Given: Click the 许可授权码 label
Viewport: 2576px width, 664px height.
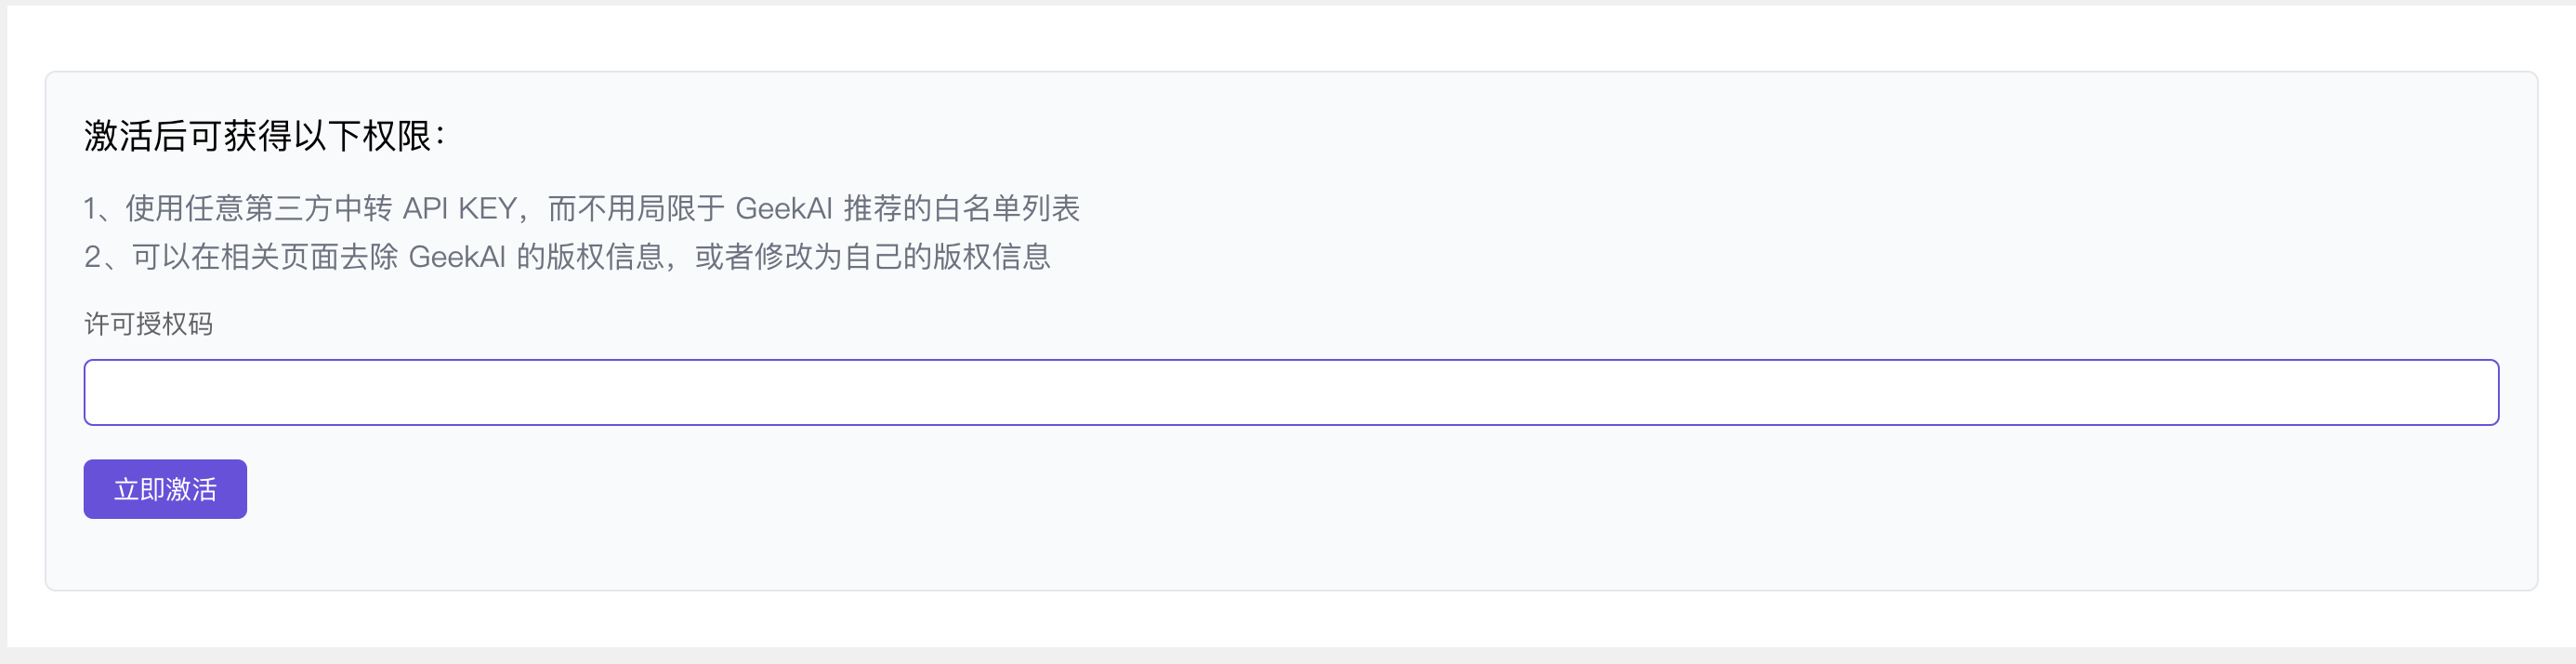Looking at the screenshot, I should (x=148, y=324).
